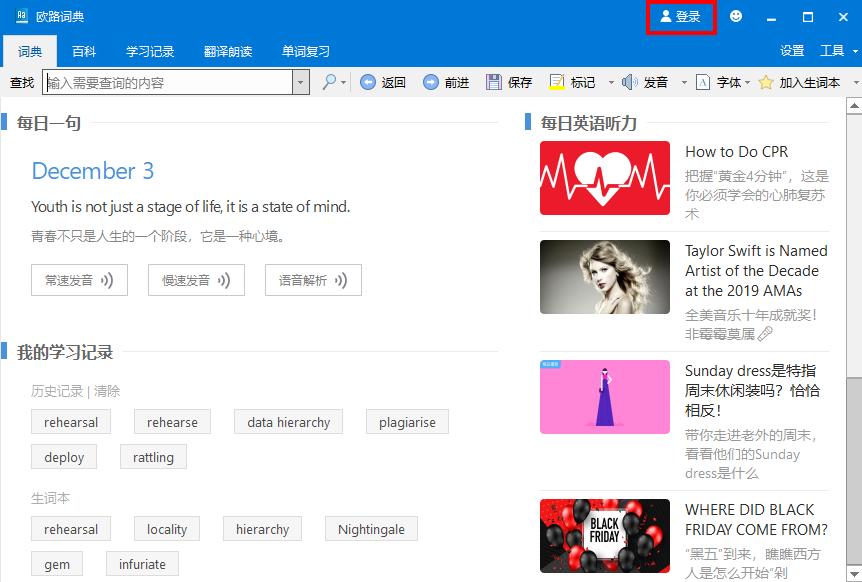Screen dimensions: 862x582
Task: Switch to the 百科 encyclopedia tab
Action: point(84,51)
